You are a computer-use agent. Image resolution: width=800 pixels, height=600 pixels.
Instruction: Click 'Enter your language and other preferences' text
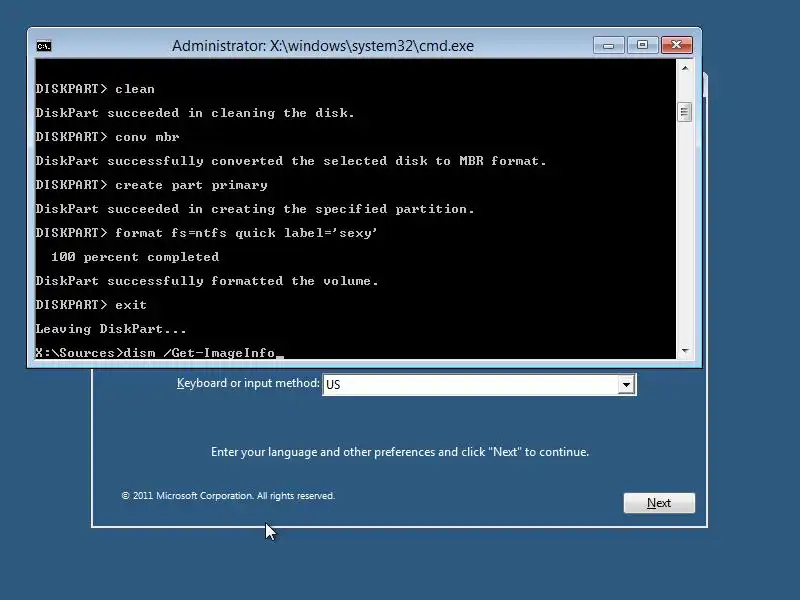tap(400, 452)
